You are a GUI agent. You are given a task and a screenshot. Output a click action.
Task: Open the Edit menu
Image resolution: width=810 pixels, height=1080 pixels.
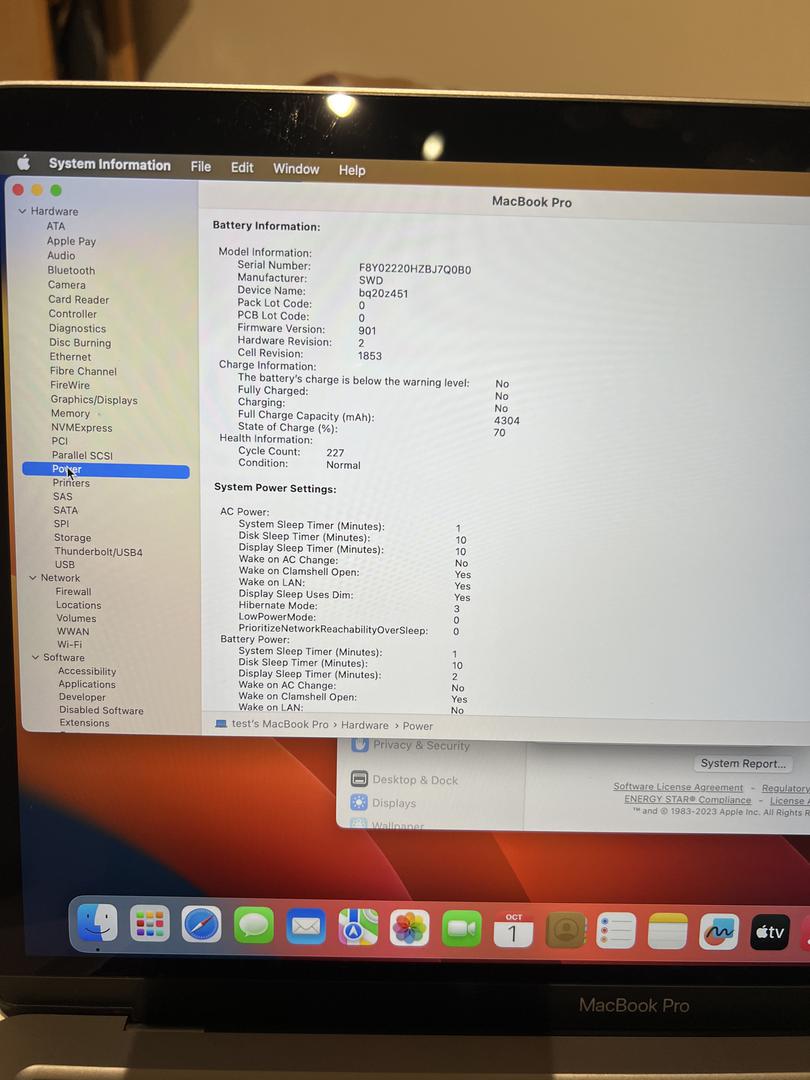(242, 167)
